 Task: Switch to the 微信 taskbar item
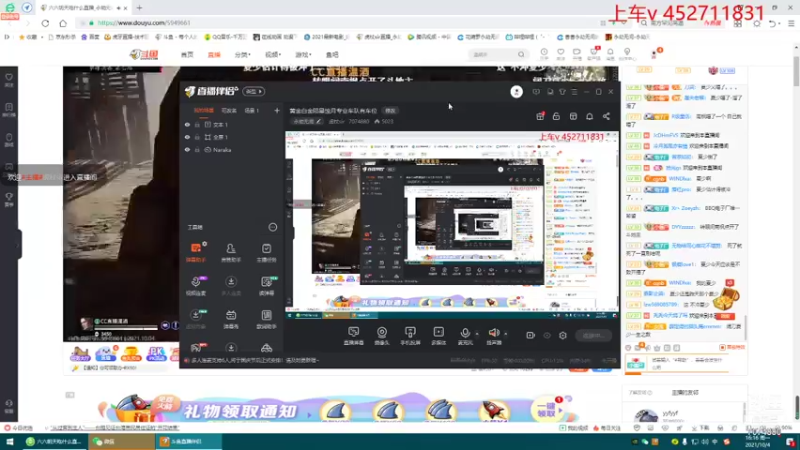[121, 441]
